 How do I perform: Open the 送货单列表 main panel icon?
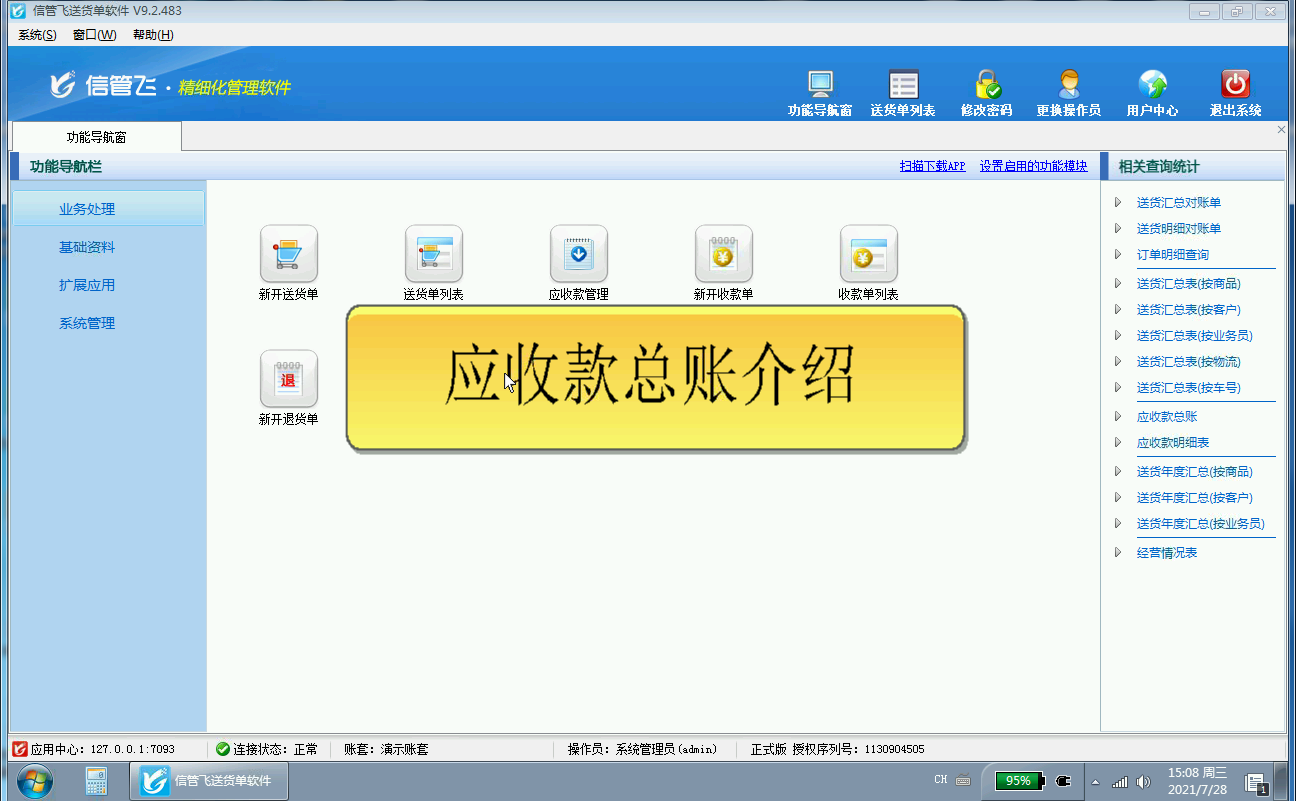433,254
